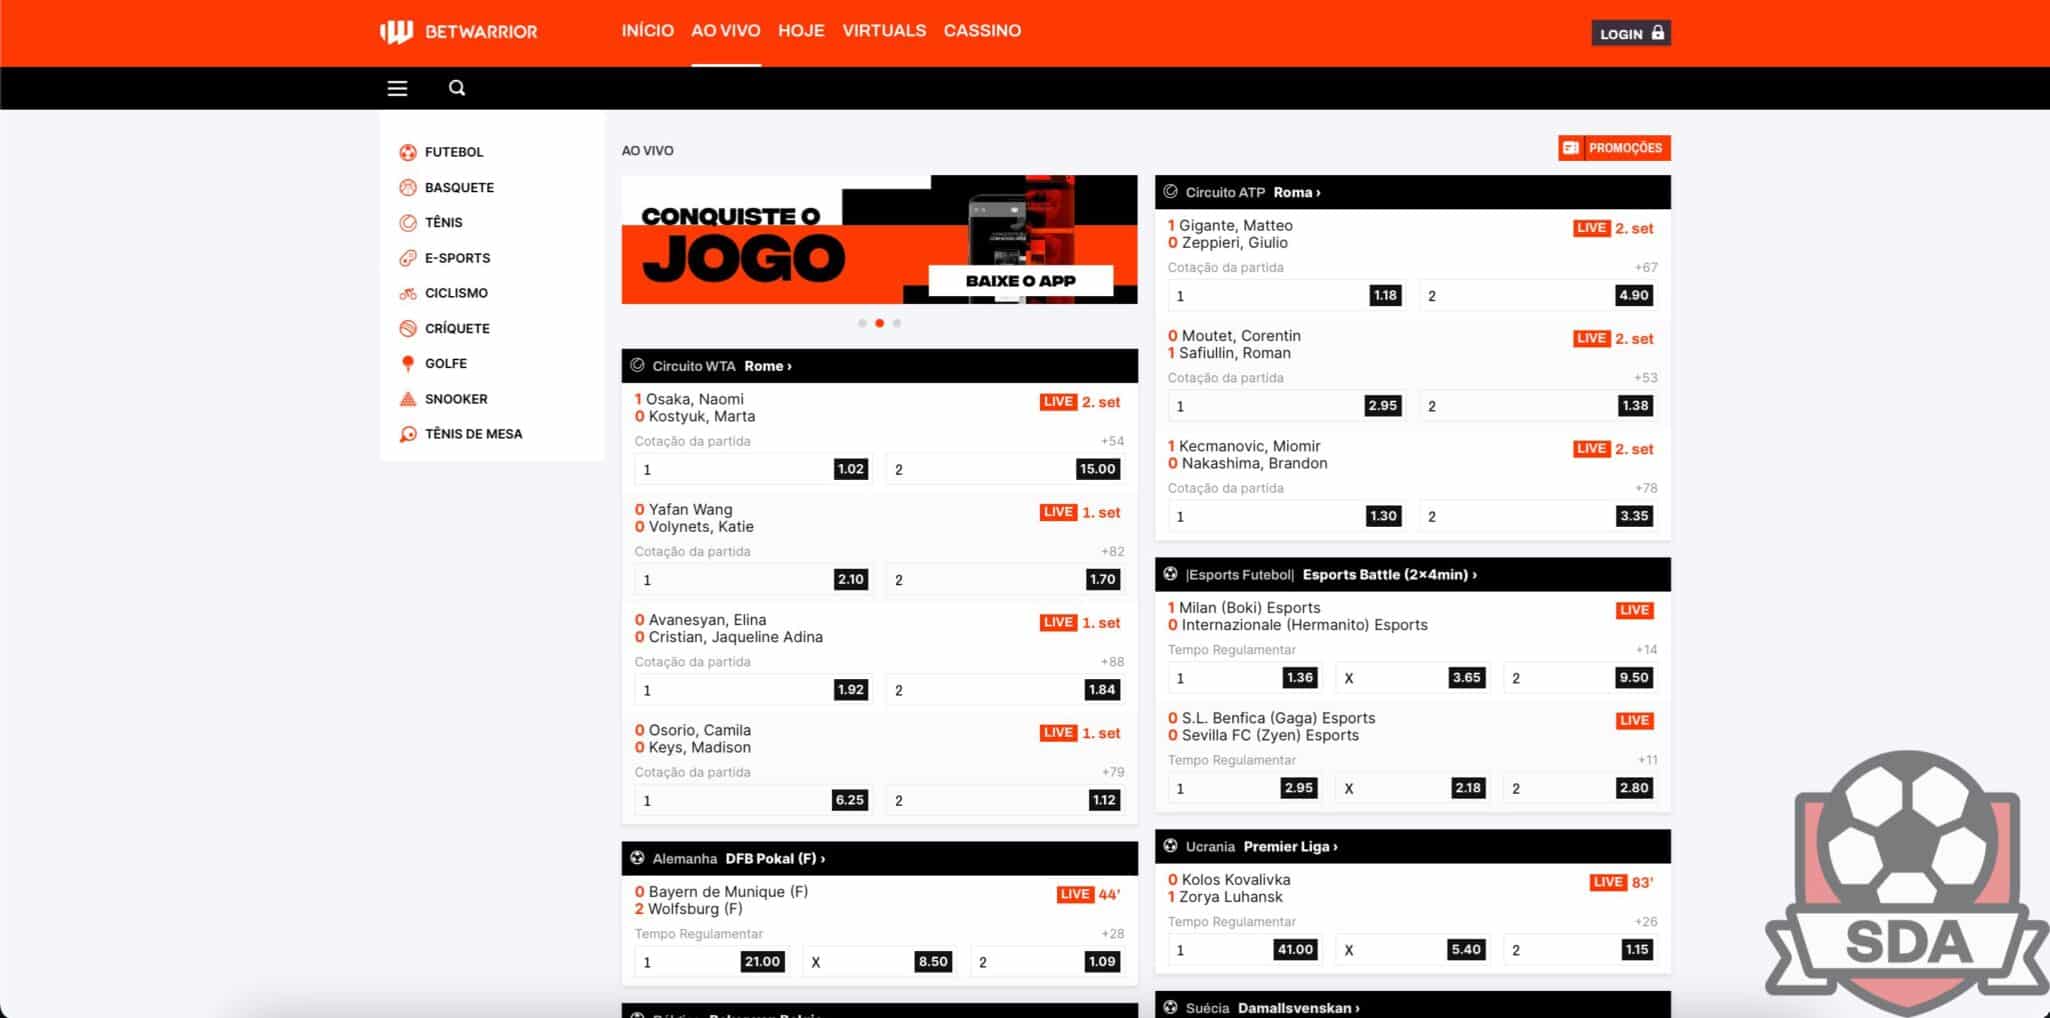Viewport: 2050px width, 1018px height.
Task: Show +67 more markets for Gigante match
Action: (x=1645, y=267)
